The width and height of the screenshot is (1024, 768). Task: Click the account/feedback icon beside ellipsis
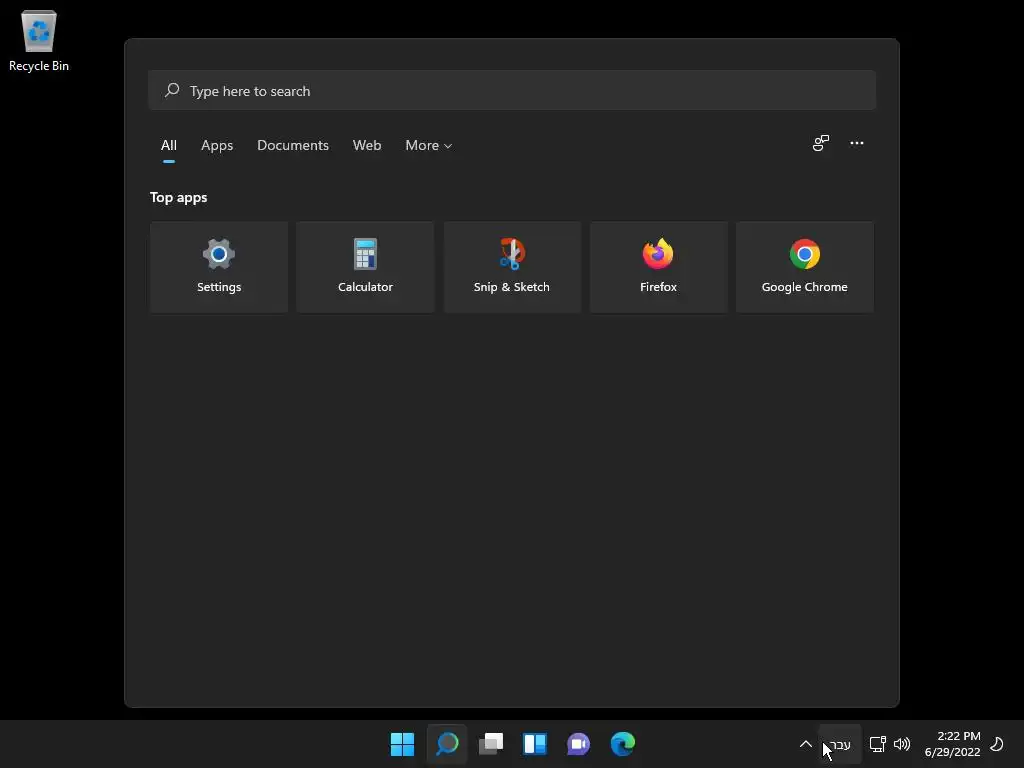point(821,143)
